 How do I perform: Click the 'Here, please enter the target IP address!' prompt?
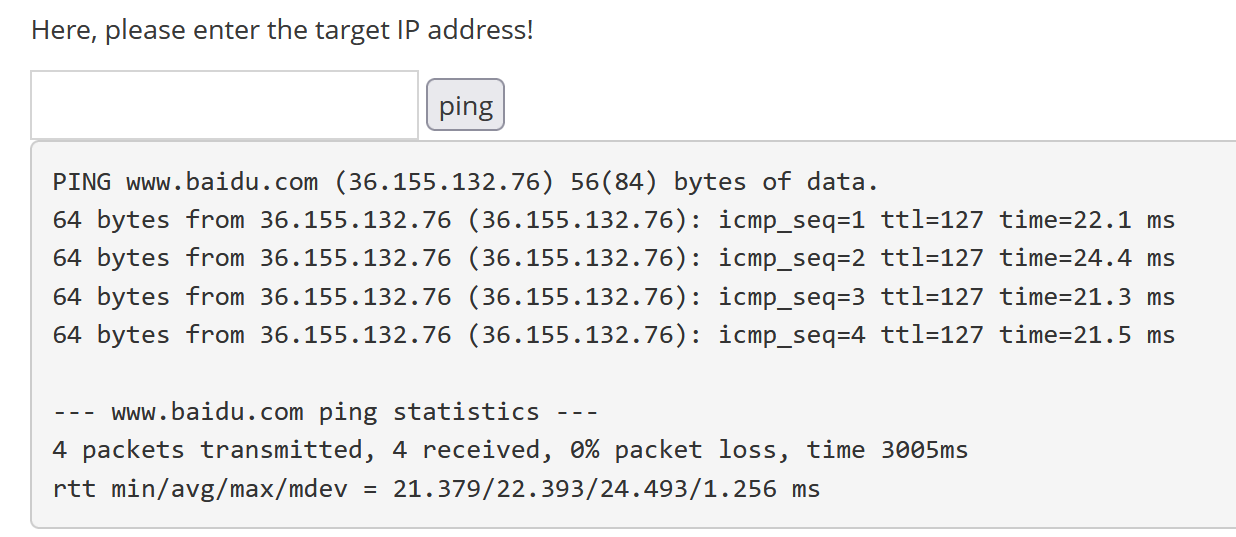pyautogui.click(x=282, y=30)
